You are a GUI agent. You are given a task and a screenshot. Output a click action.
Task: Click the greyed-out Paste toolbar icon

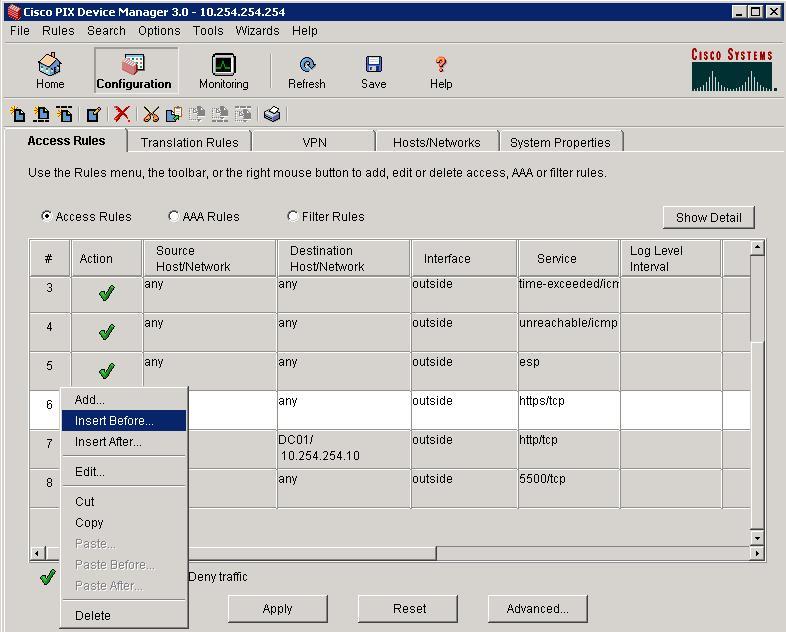[197, 114]
